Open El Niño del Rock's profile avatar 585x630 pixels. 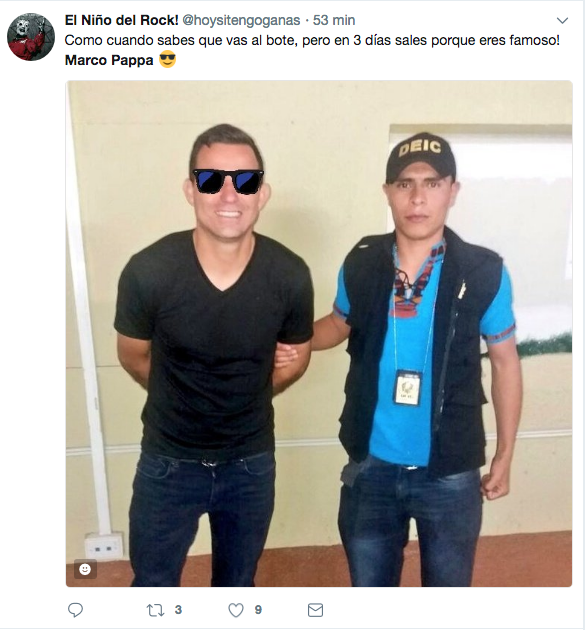pos(31,37)
